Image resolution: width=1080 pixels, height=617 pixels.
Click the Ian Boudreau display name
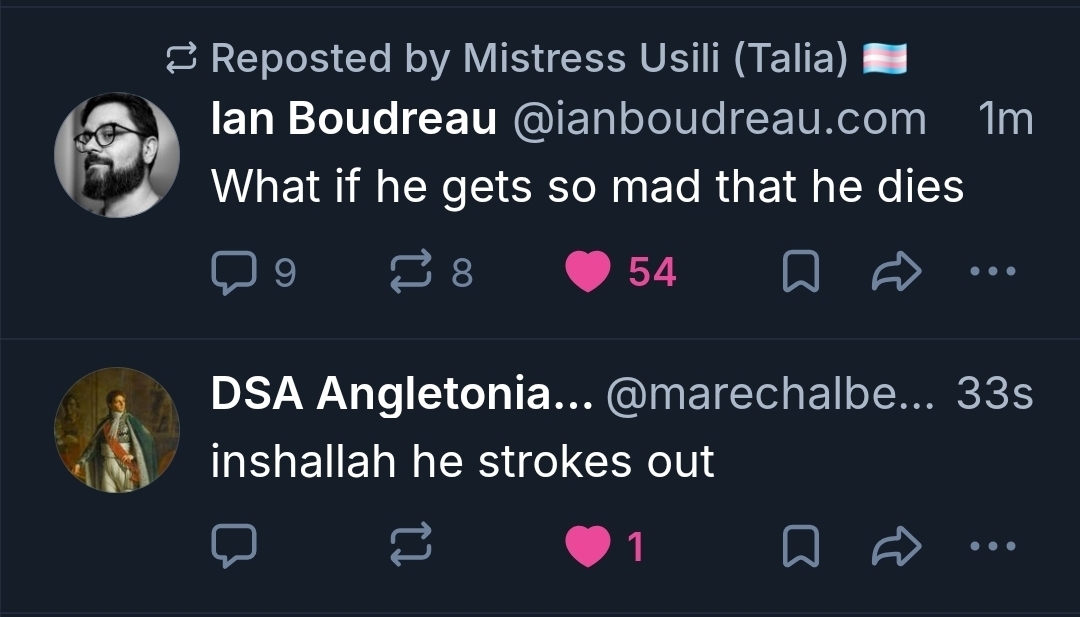pyautogui.click(x=354, y=120)
